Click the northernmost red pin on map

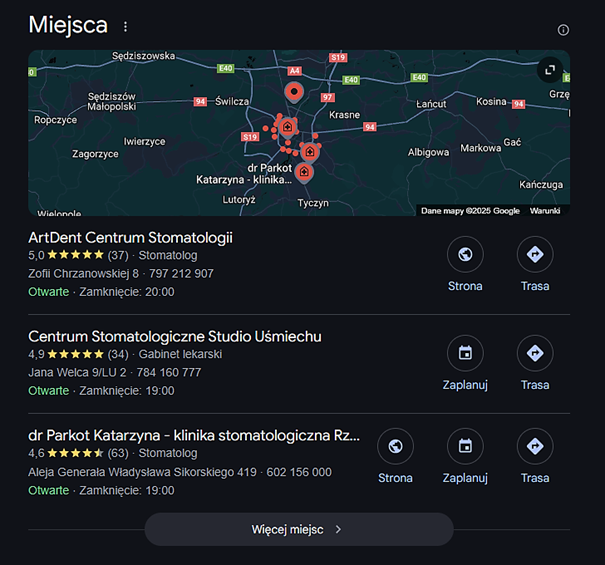coord(294,93)
